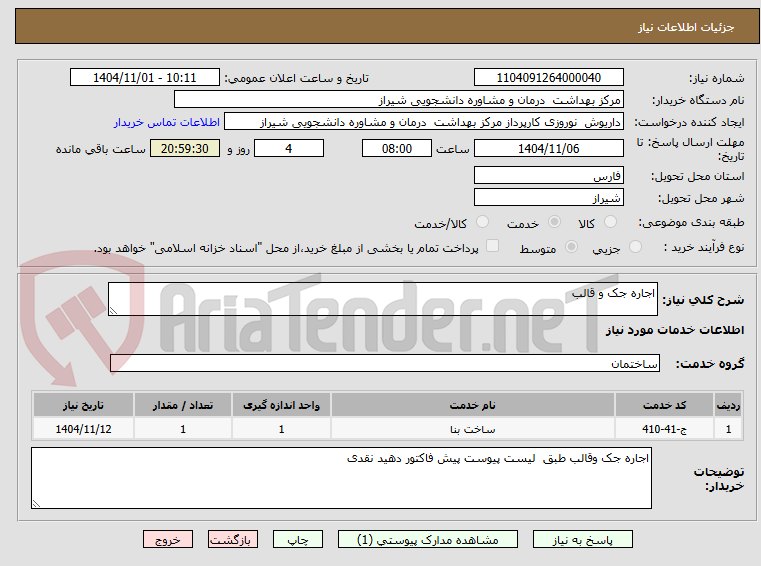Select the متوسط purchase type radio
The height and width of the screenshot is (566, 761).
click(x=571, y=247)
